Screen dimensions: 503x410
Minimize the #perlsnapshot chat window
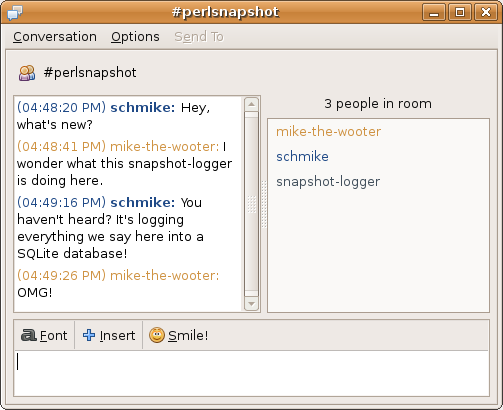tap(434, 13)
